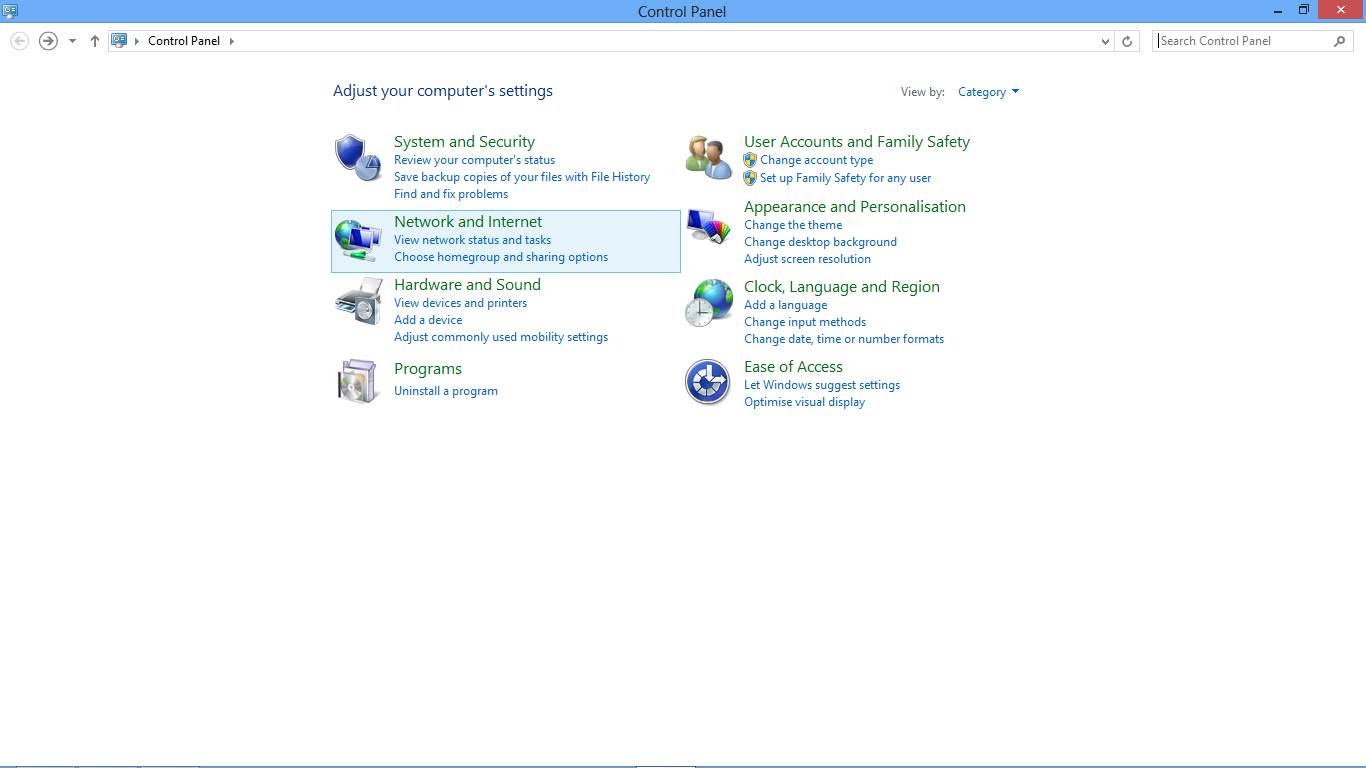Open the Network and Internet globe icon

[358, 241]
